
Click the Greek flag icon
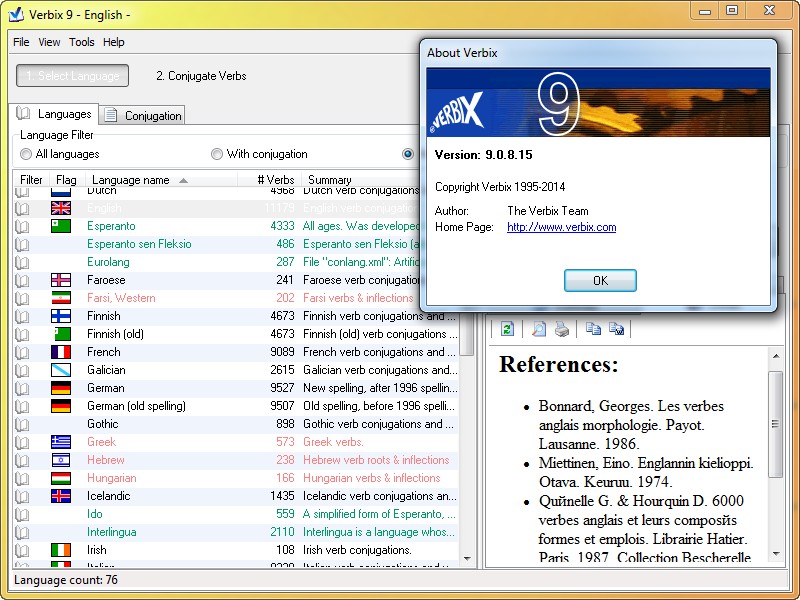click(61, 442)
